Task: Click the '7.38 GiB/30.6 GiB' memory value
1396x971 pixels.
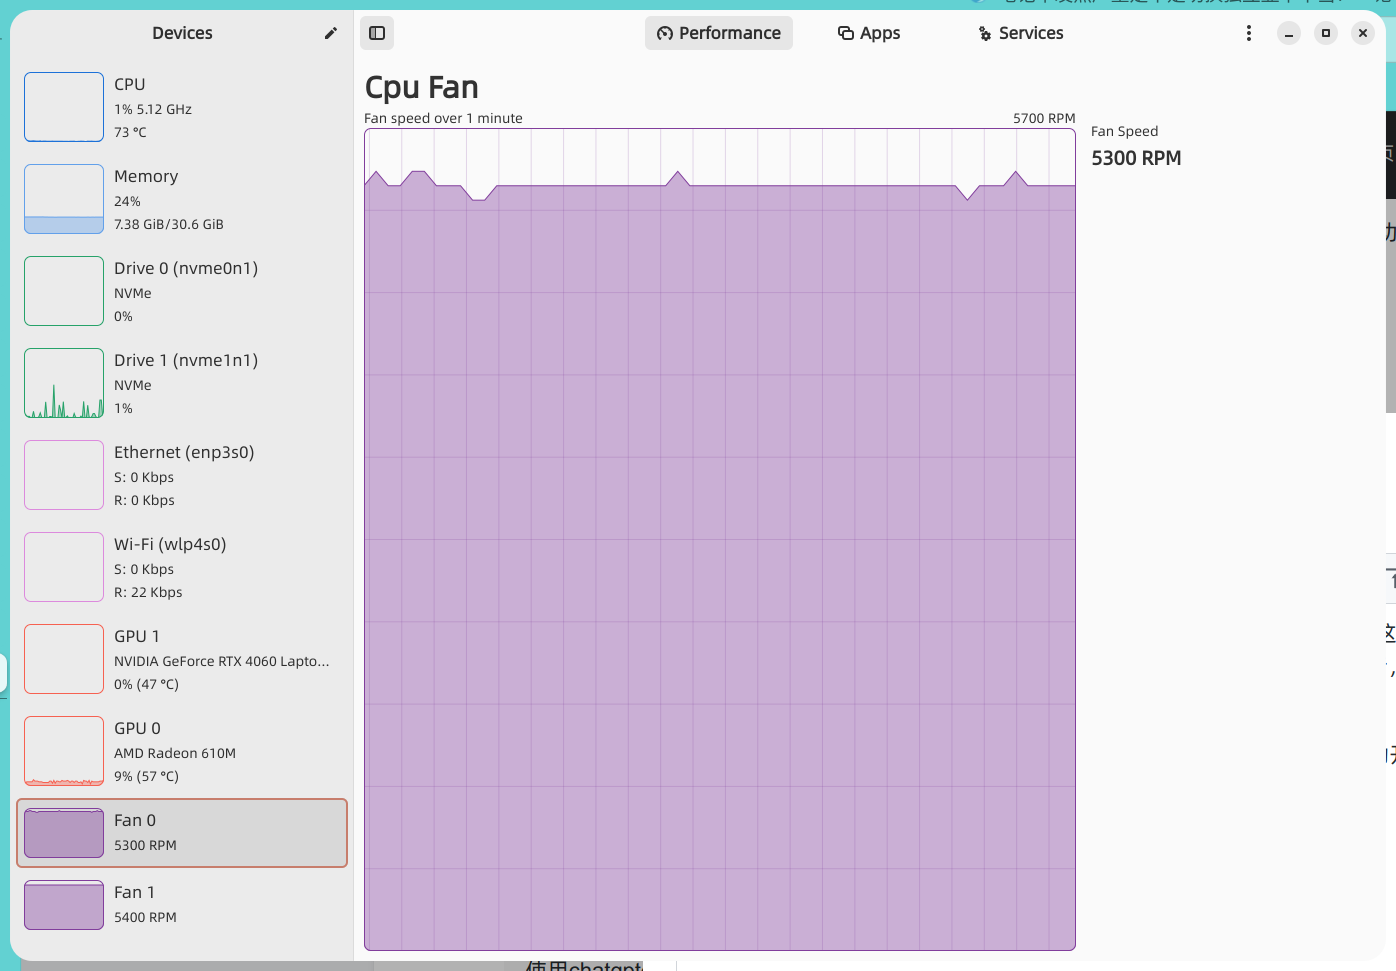Action: pyautogui.click(x=169, y=224)
